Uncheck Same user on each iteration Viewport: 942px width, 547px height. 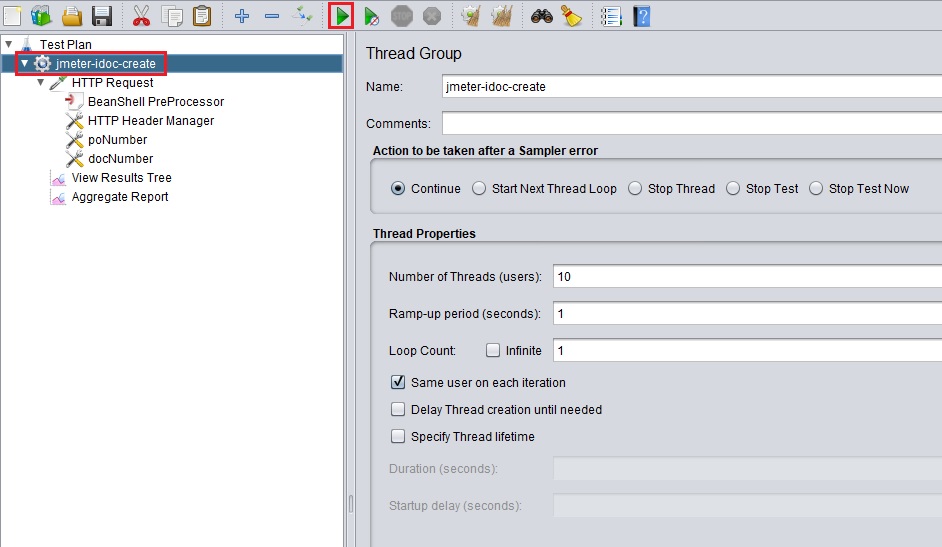[398, 382]
